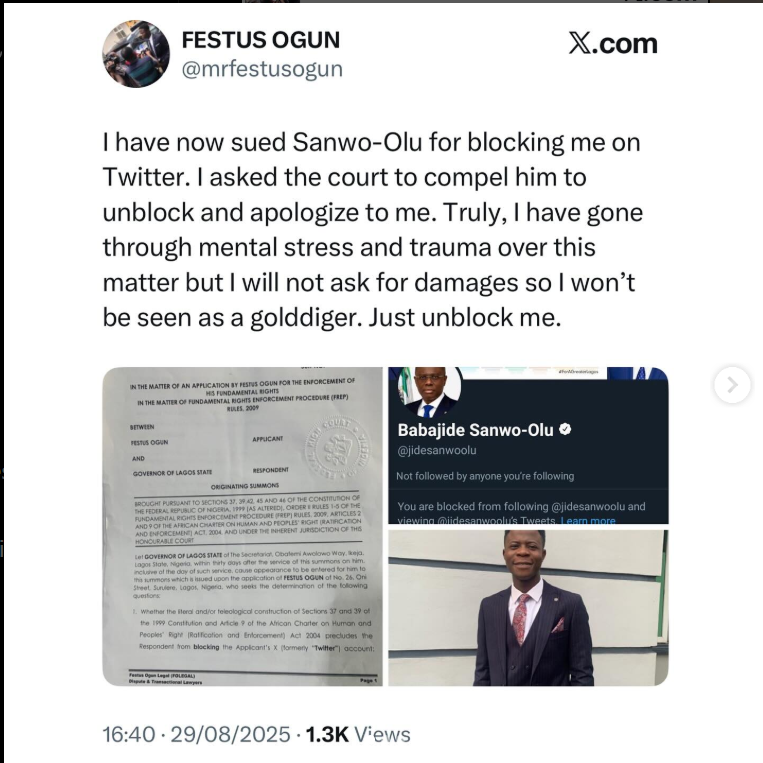Open the court summons document image
Screen dimensions: 763x763
click(x=242, y=526)
